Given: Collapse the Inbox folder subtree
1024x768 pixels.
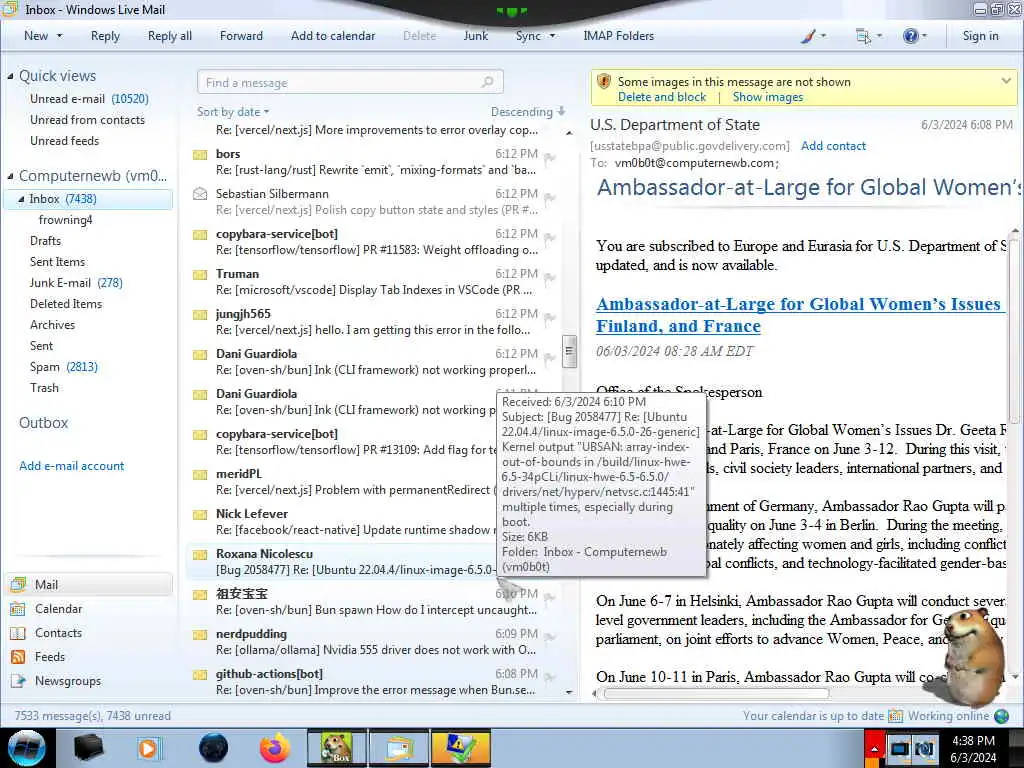Looking at the screenshot, I should (21, 199).
